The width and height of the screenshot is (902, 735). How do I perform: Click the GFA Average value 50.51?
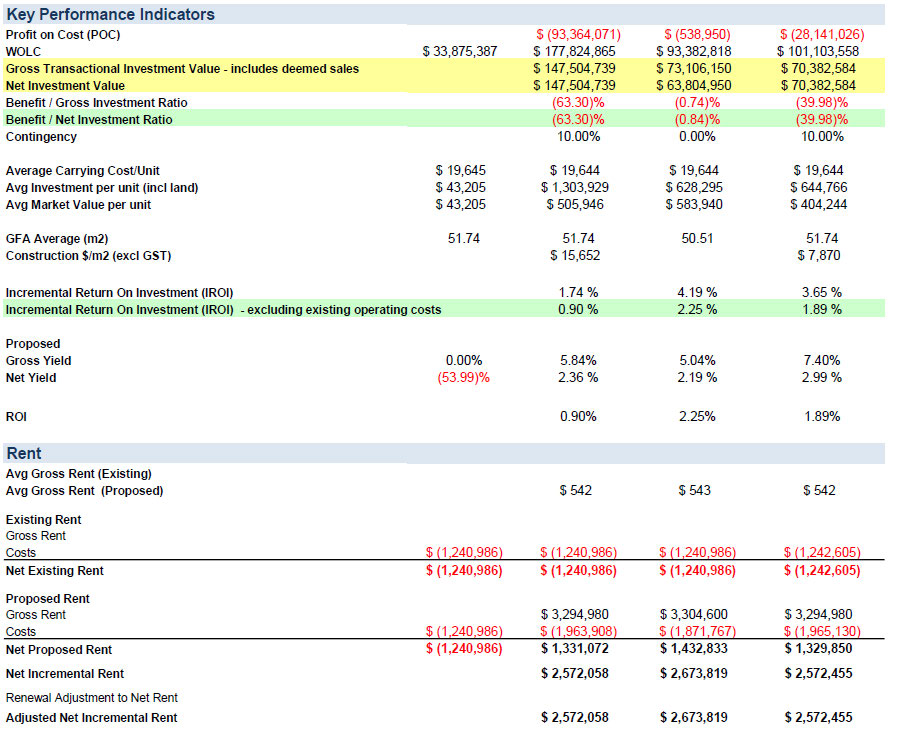coord(697,239)
